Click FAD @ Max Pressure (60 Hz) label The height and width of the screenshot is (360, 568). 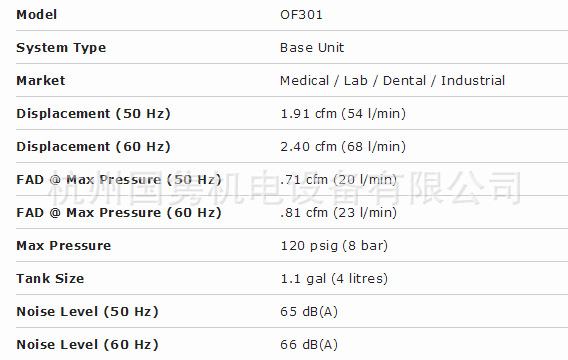click(x=119, y=213)
